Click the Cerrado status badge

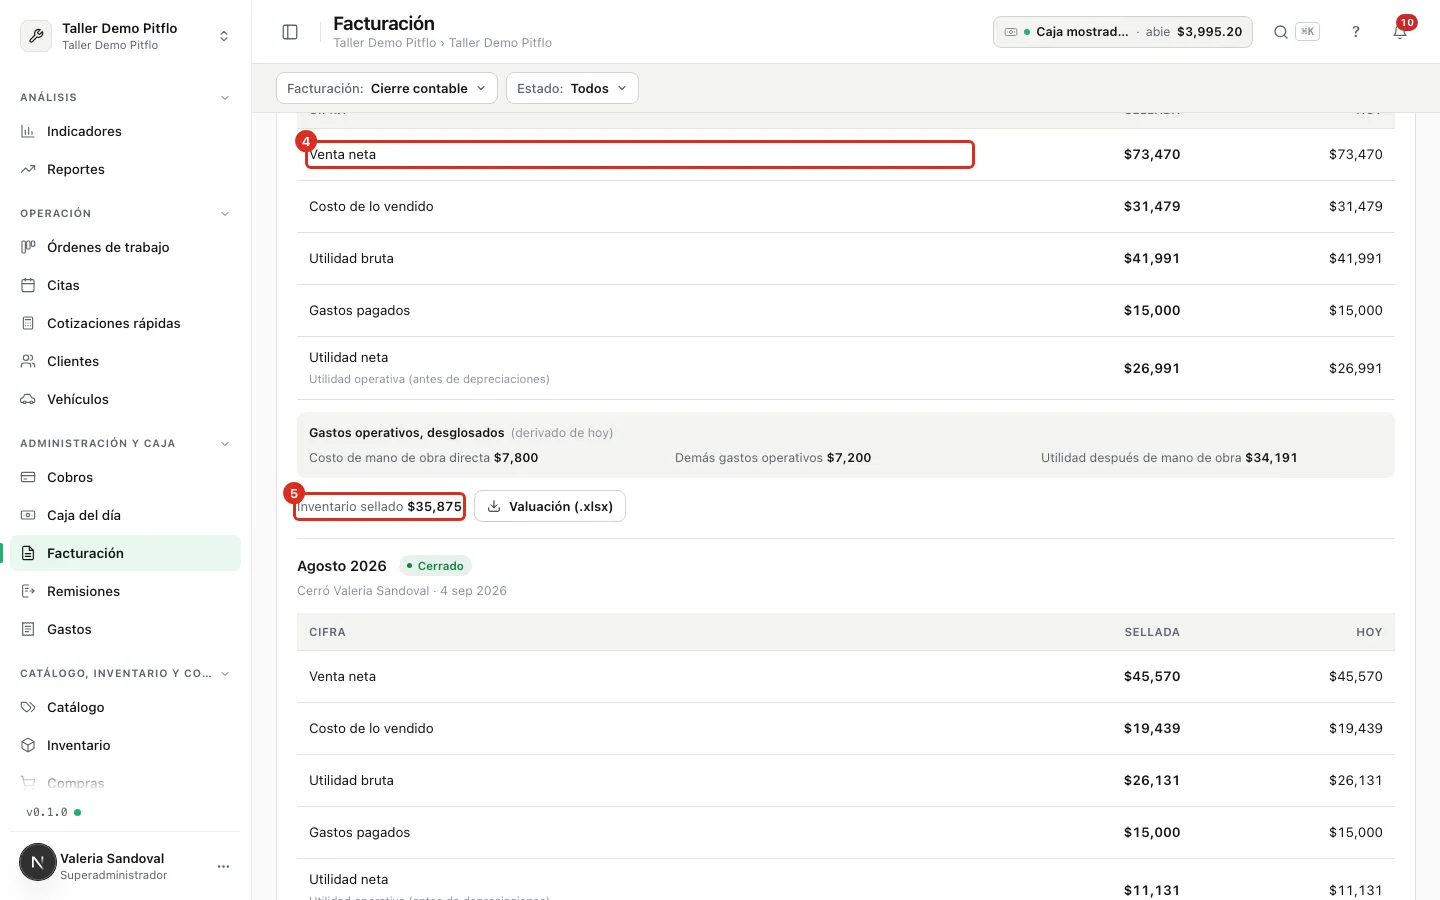pos(435,566)
